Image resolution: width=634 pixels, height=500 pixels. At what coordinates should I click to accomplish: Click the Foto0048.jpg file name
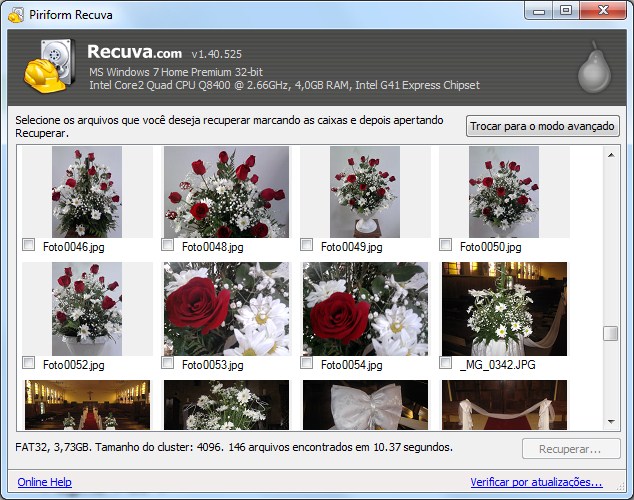213,247
